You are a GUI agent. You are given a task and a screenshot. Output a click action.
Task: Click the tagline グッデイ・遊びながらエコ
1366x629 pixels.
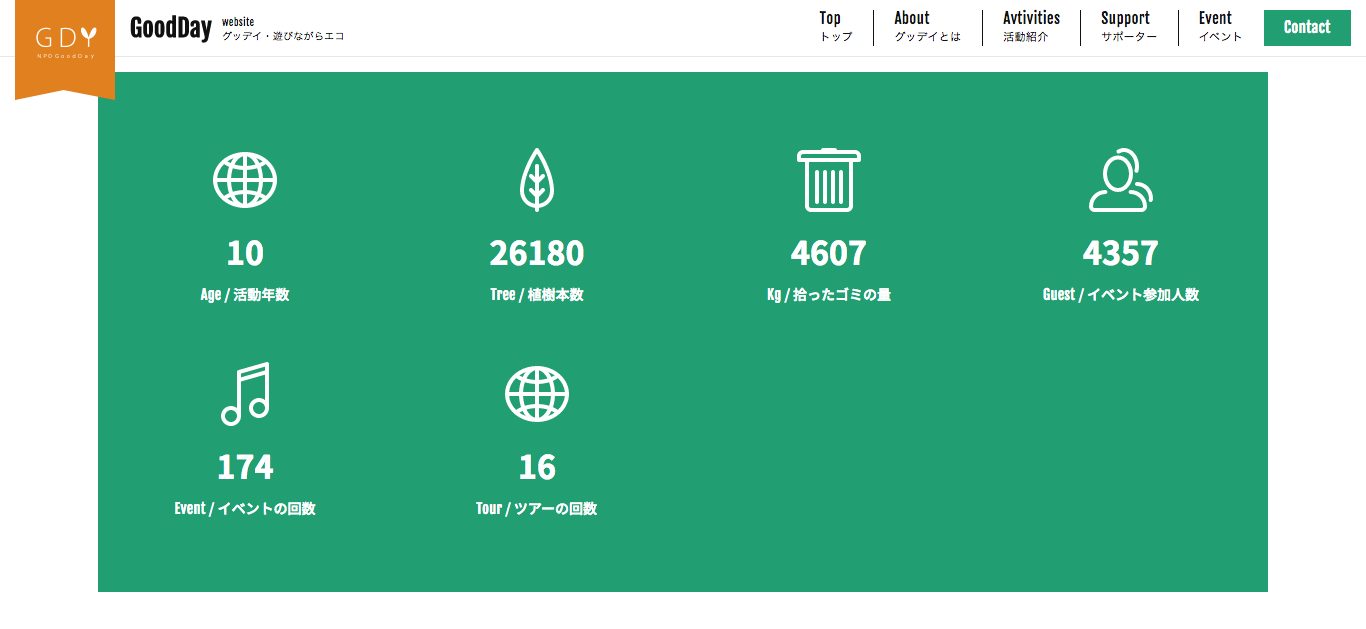(283, 36)
